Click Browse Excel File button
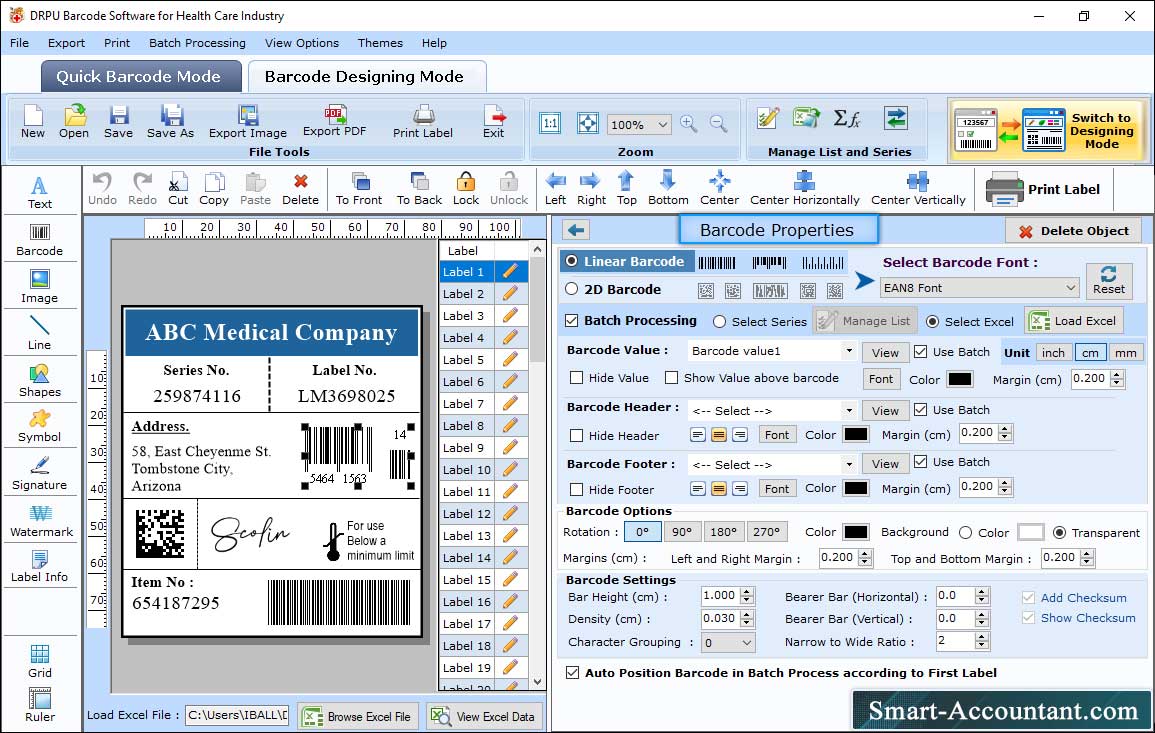This screenshot has width=1155, height=733. [358, 716]
